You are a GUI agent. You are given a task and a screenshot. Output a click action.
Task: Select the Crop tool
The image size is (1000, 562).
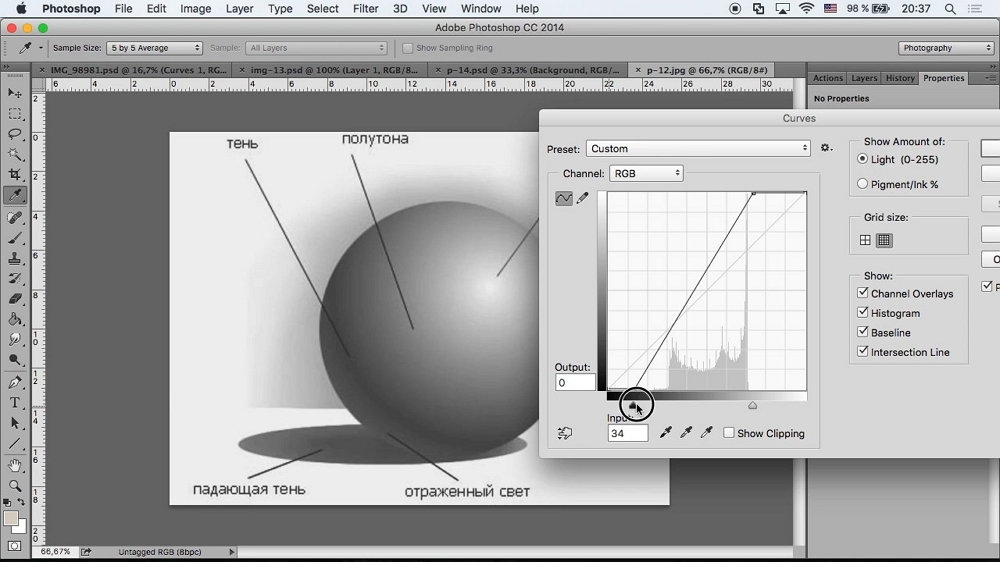tap(15, 175)
